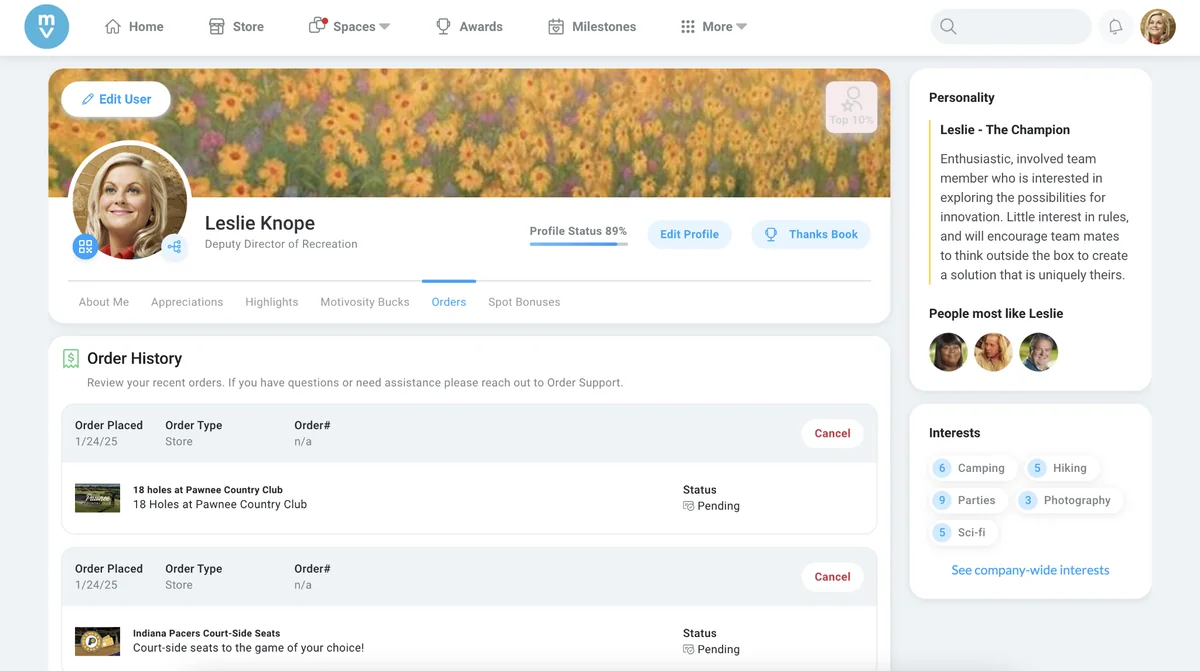
Task: Click the Top 10% badge icon
Action: pyautogui.click(x=852, y=107)
